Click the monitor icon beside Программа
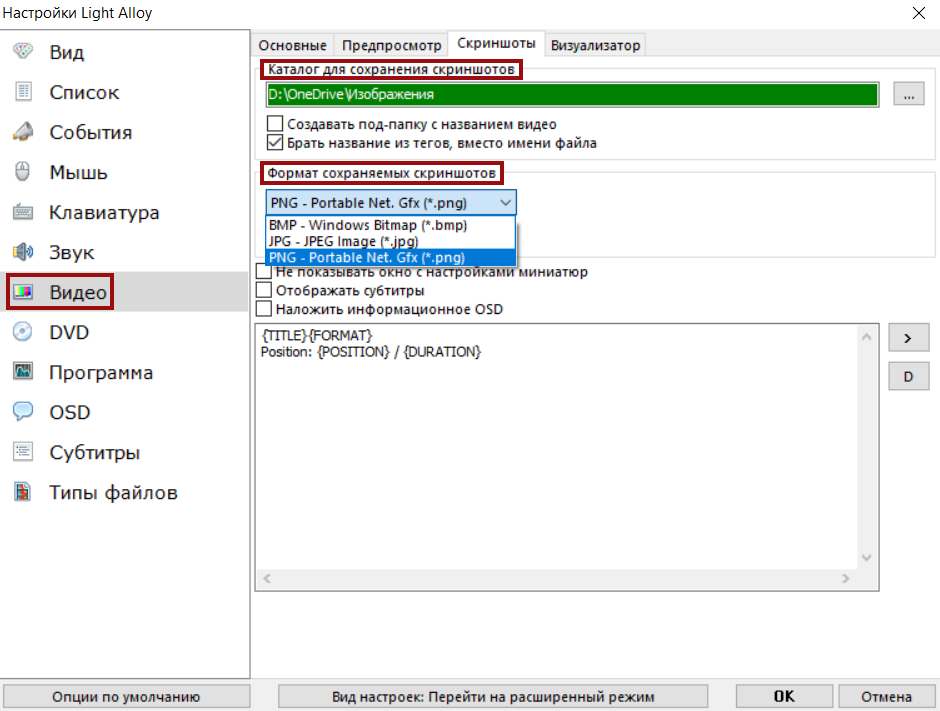The width and height of the screenshot is (940, 711). click(23, 372)
